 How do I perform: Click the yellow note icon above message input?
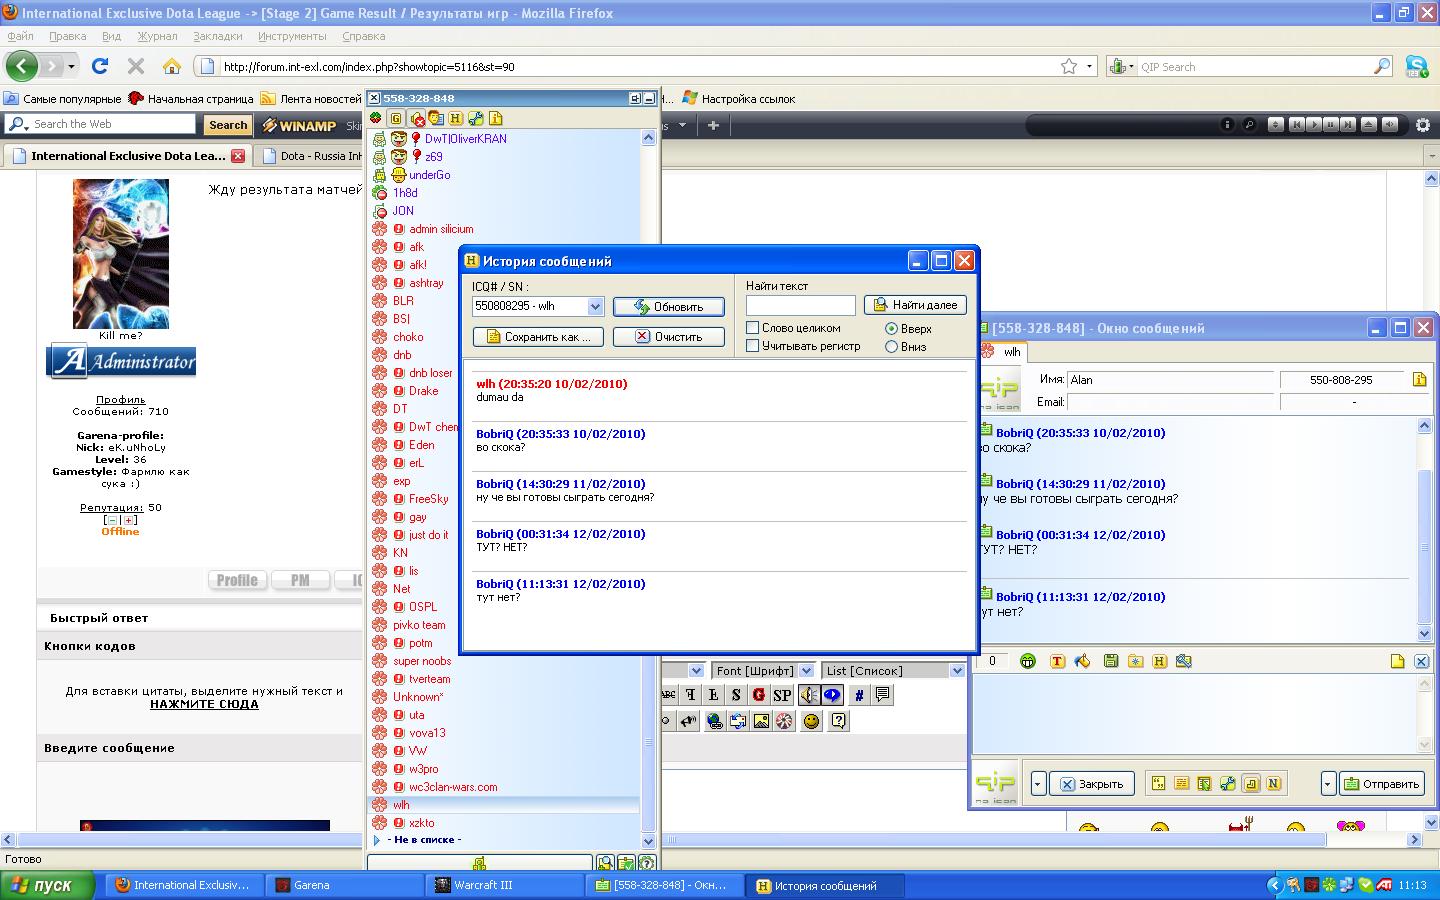tap(1398, 661)
